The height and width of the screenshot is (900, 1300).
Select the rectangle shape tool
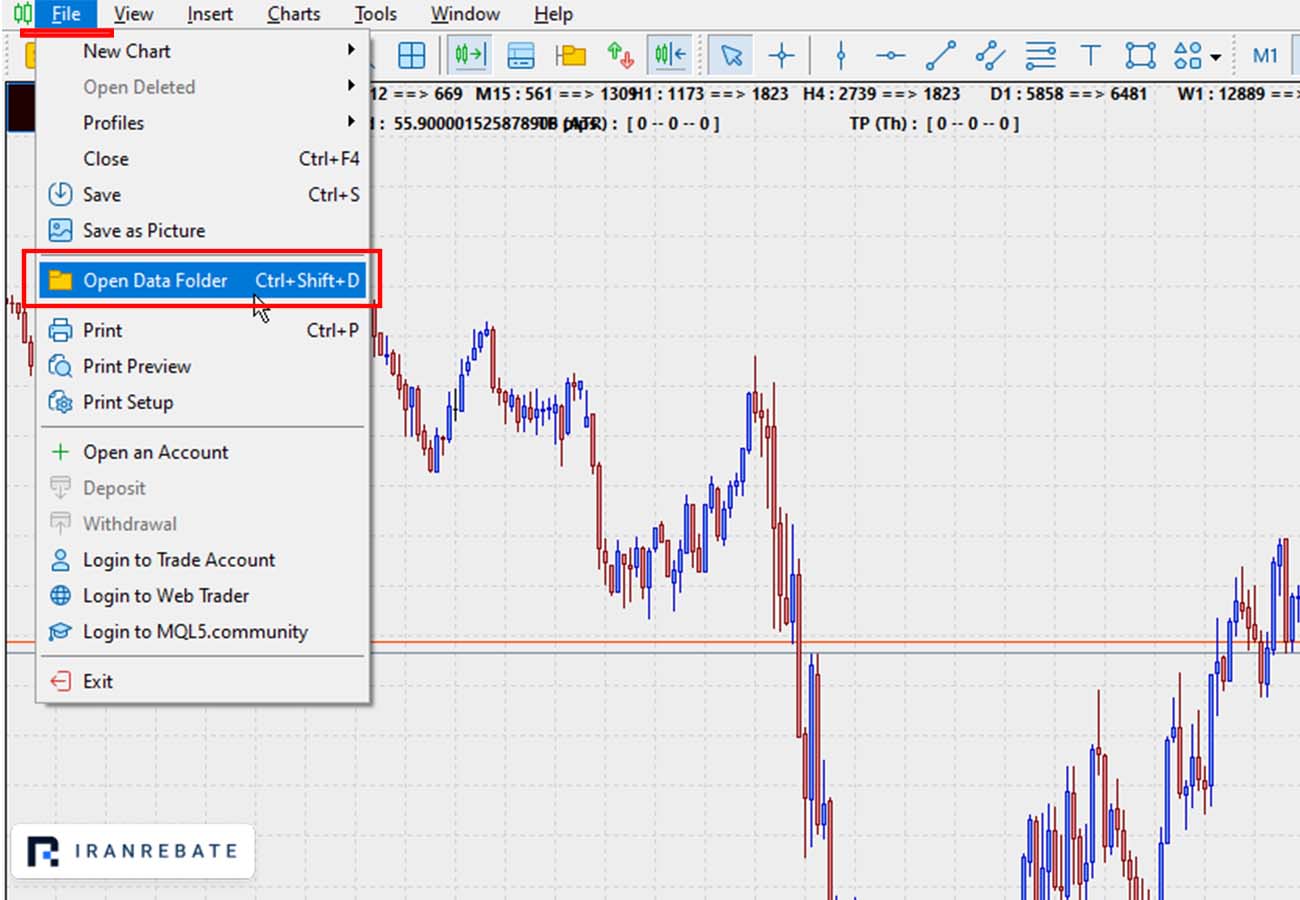point(1140,55)
